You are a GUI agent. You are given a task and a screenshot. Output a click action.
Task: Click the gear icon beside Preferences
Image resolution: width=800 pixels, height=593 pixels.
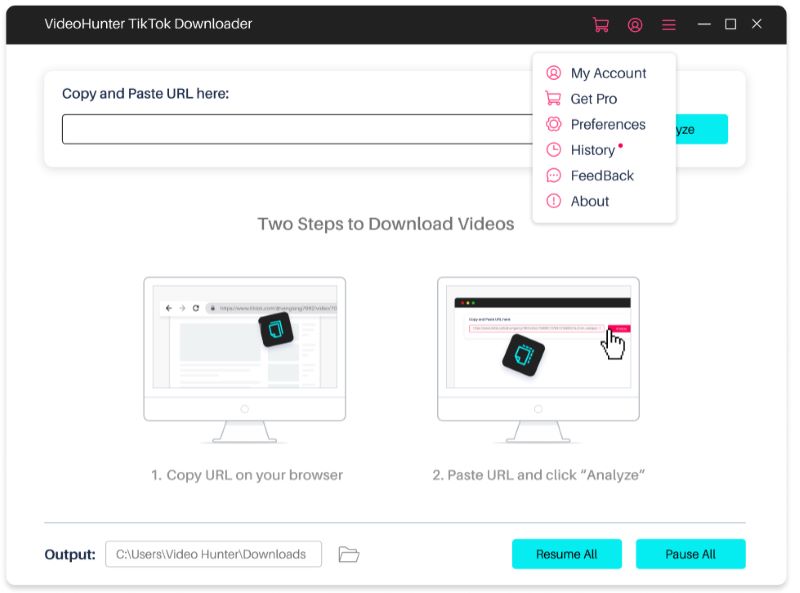coord(553,124)
